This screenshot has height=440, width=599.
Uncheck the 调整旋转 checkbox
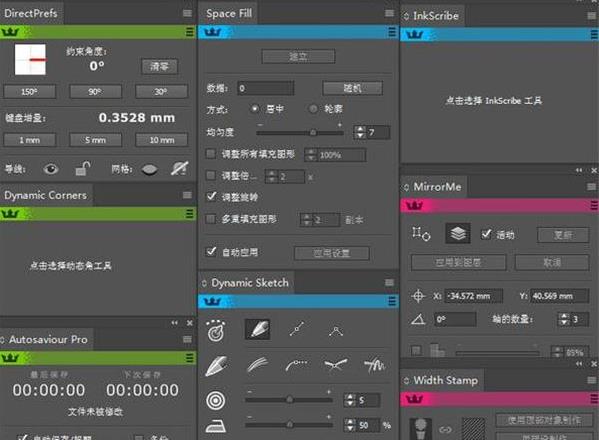pos(211,196)
